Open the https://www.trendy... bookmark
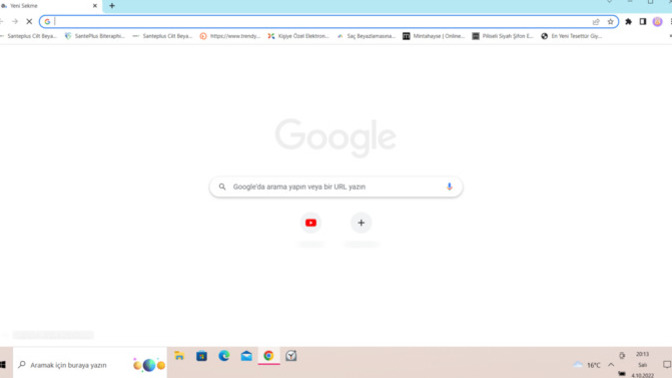This screenshot has width=672, height=378. coord(230,36)
